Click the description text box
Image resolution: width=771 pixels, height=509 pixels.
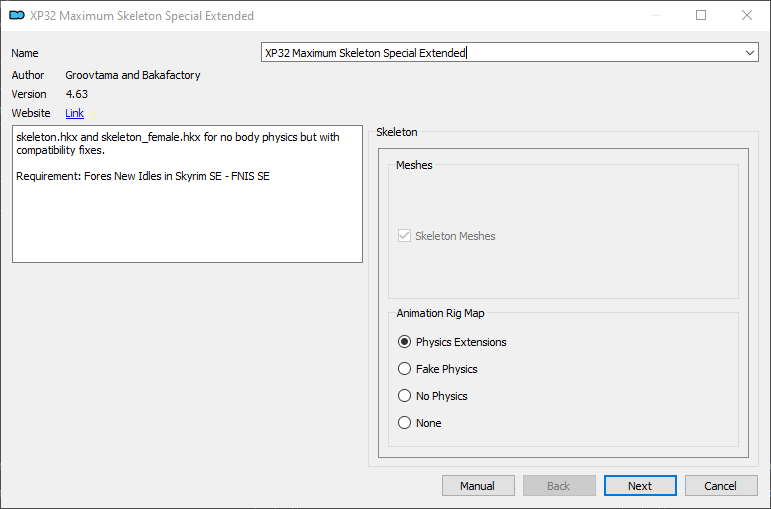pos(187,194)
